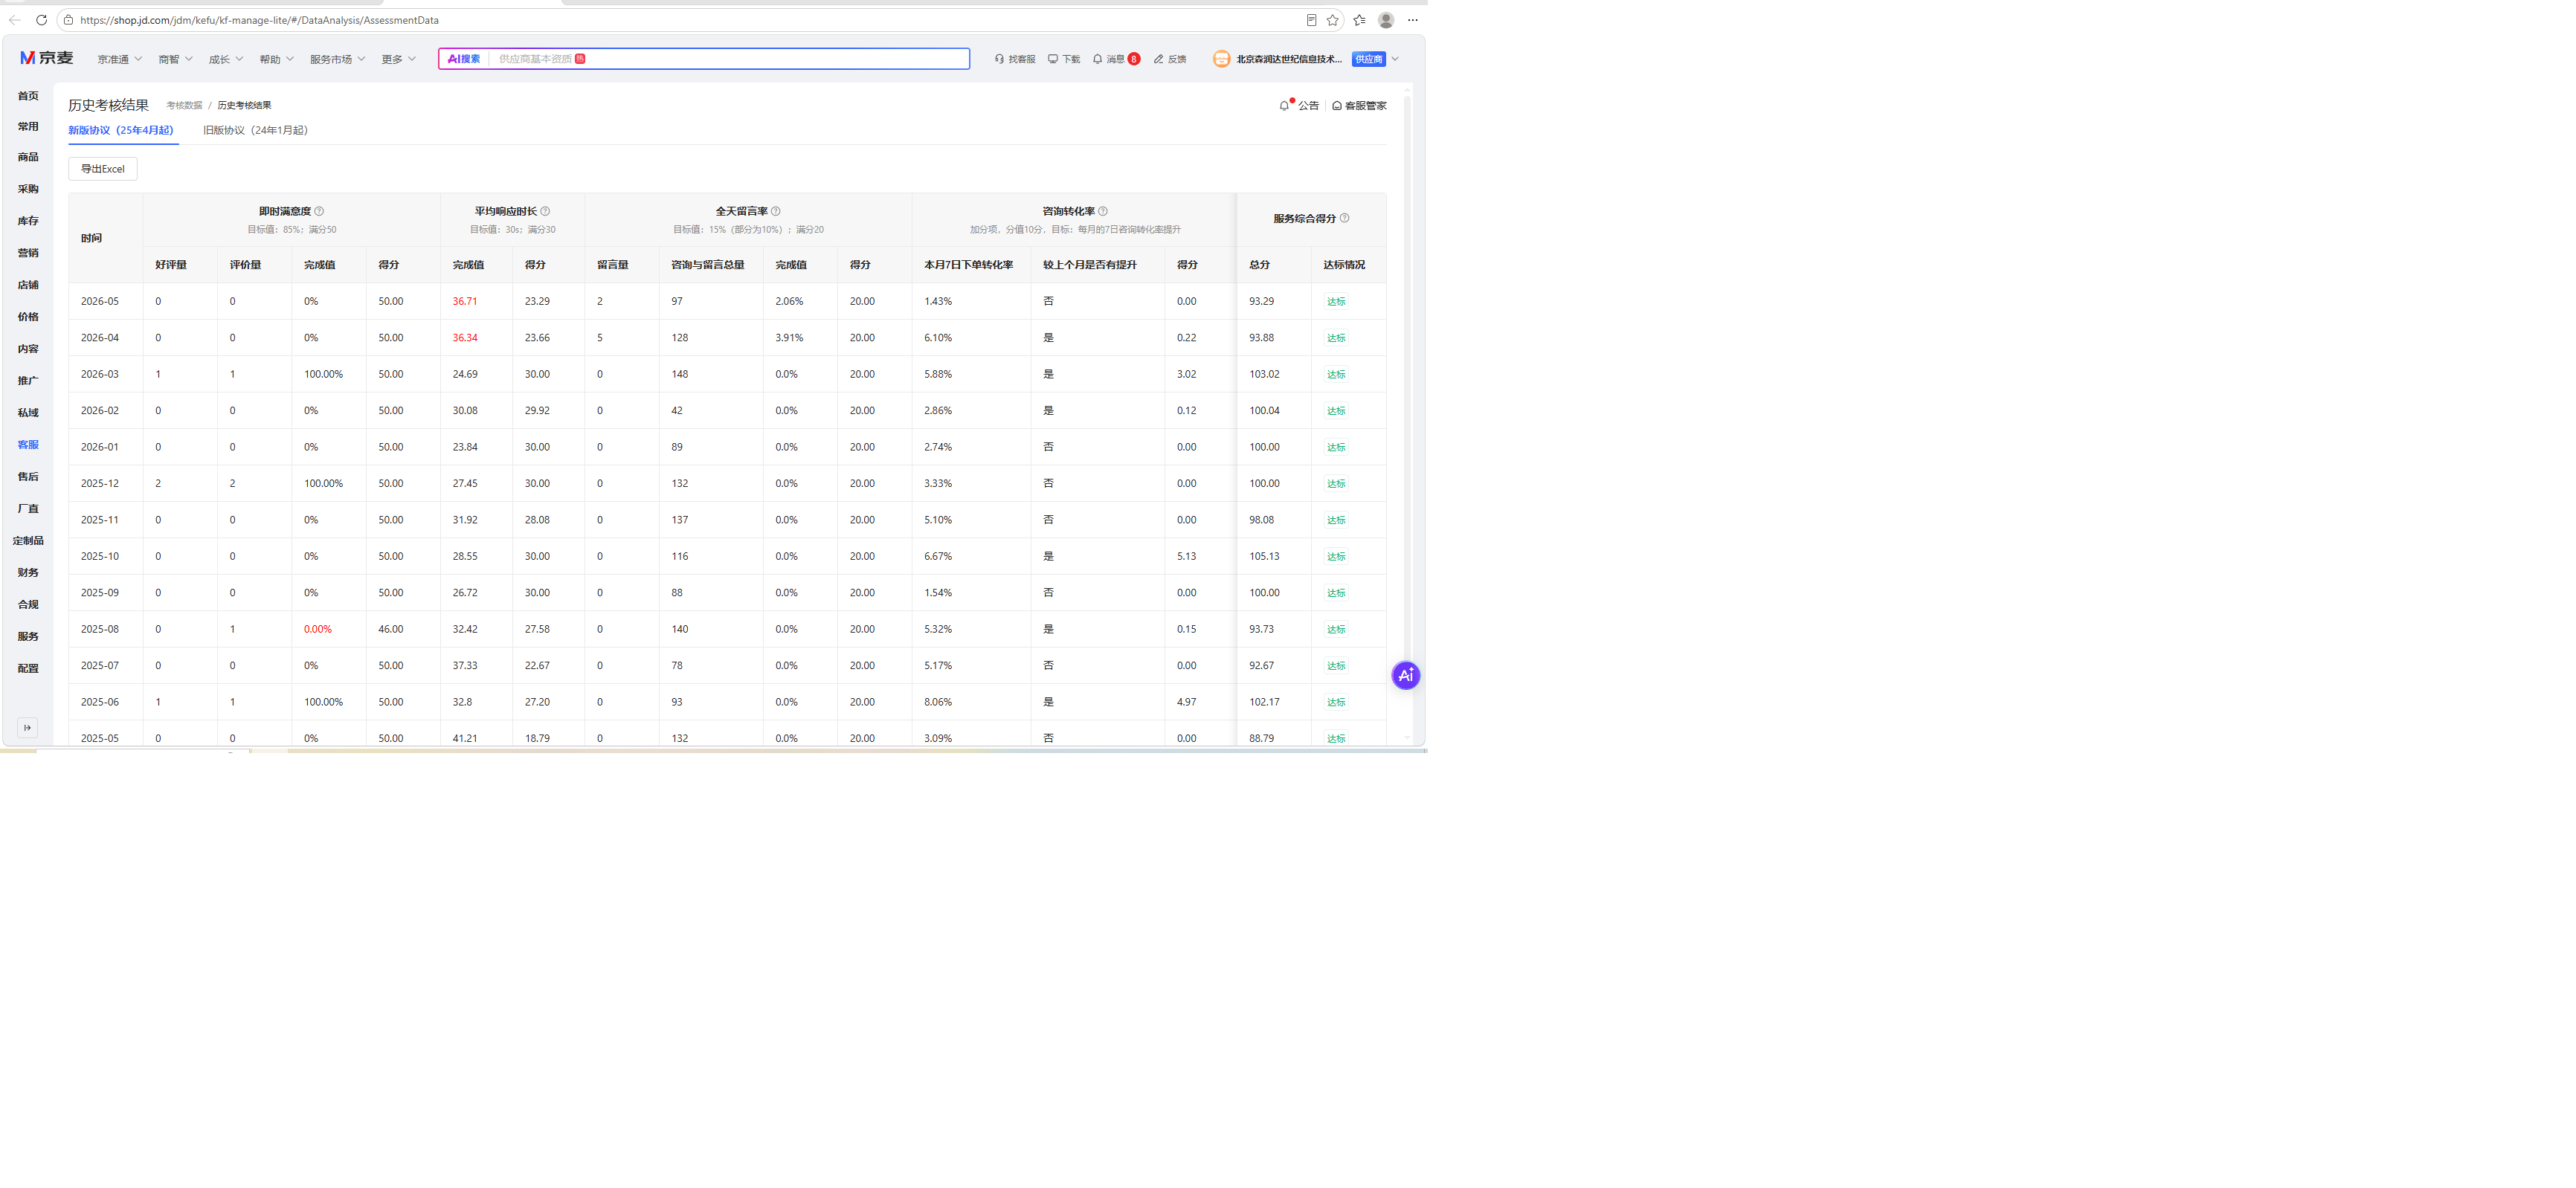Open the floating purple AI assistant button
2576x1188 pixels.
pyautogui.click(x=1405, y=675)
